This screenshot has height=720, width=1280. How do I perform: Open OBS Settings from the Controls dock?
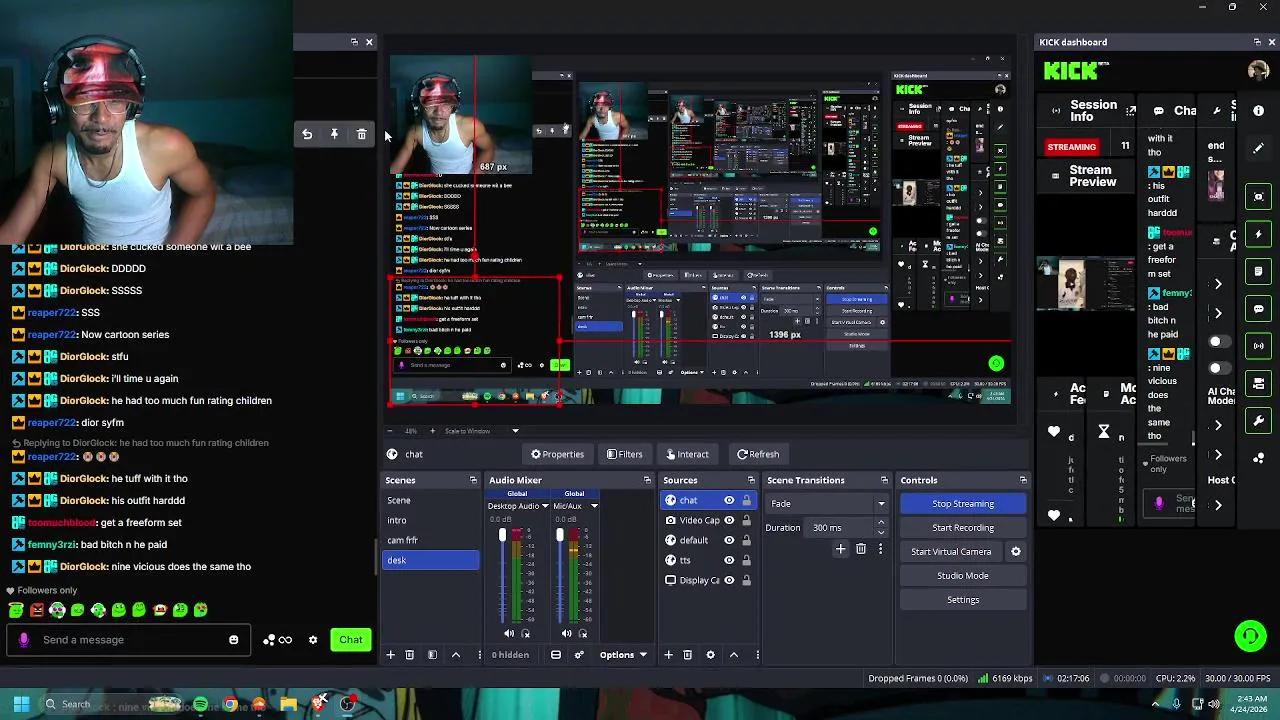click(963, 600)
